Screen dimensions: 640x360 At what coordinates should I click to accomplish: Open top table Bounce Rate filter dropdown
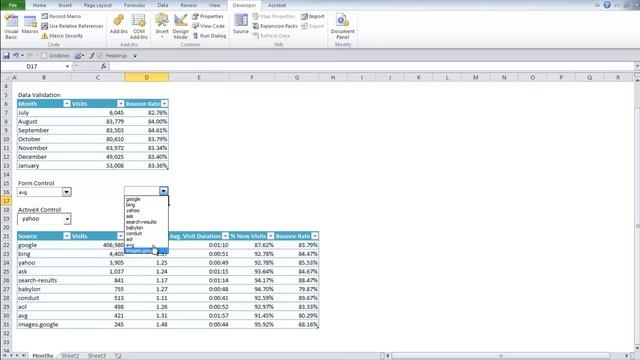point(164,104)
